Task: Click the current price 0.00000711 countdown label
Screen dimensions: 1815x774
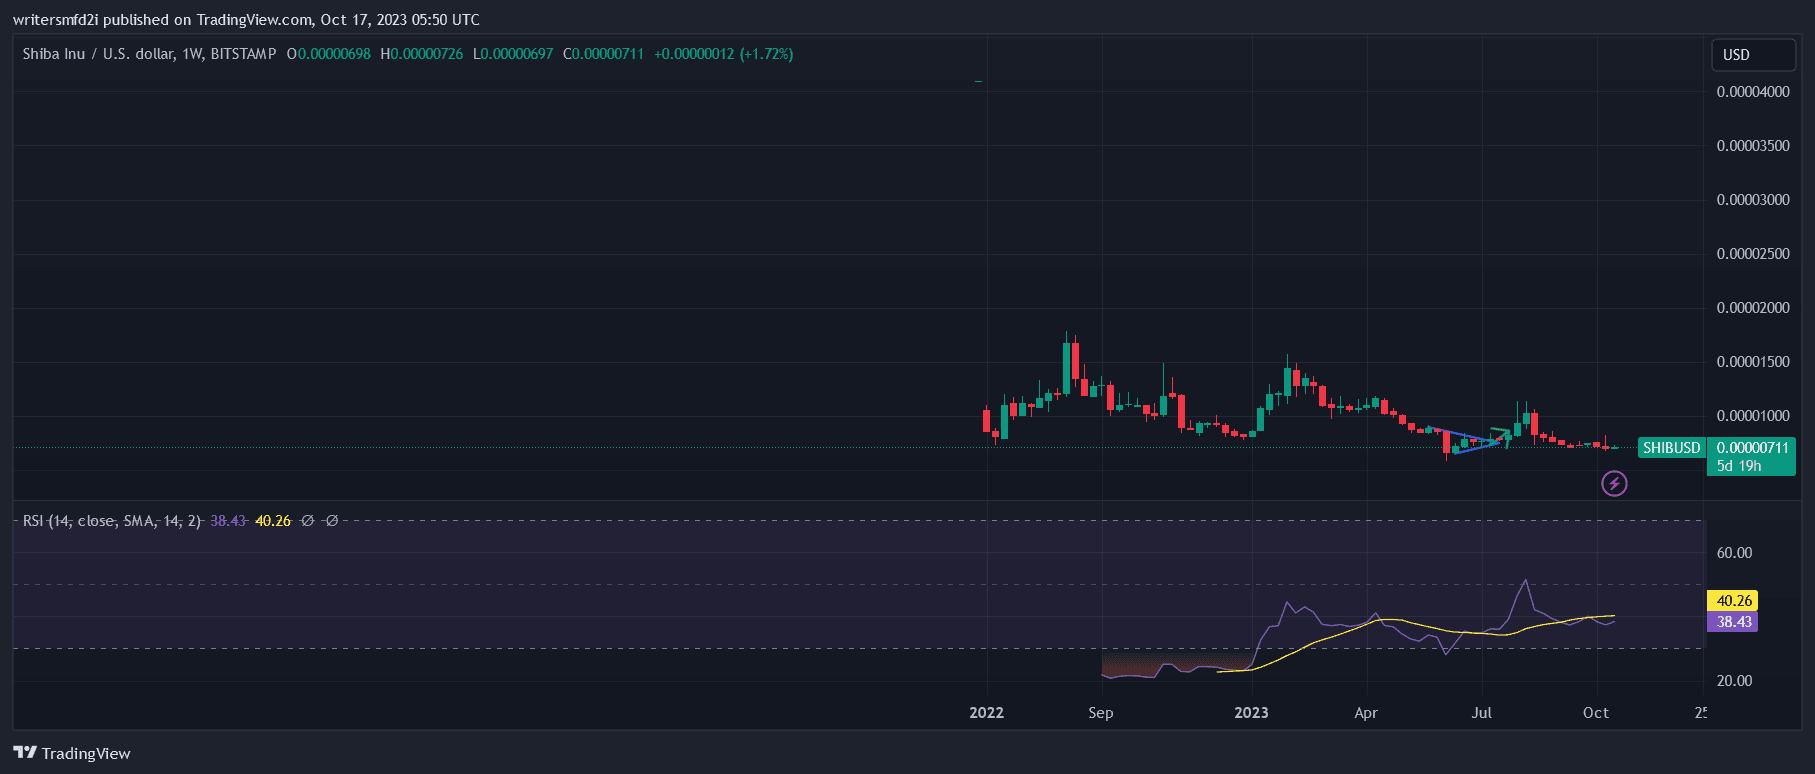Action: pos(1752,456)
